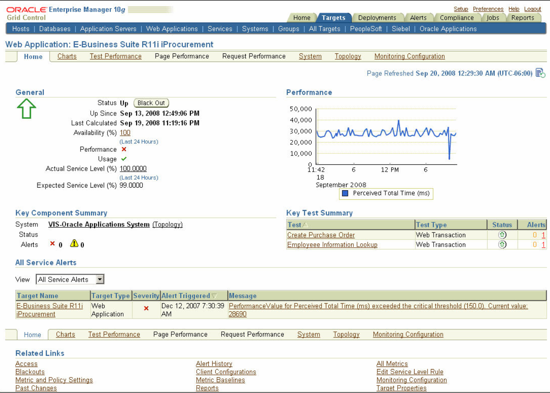This screenshot has height=393, width=550.
Task: Go to Systems subtab
Action: [x=255, y=29]
